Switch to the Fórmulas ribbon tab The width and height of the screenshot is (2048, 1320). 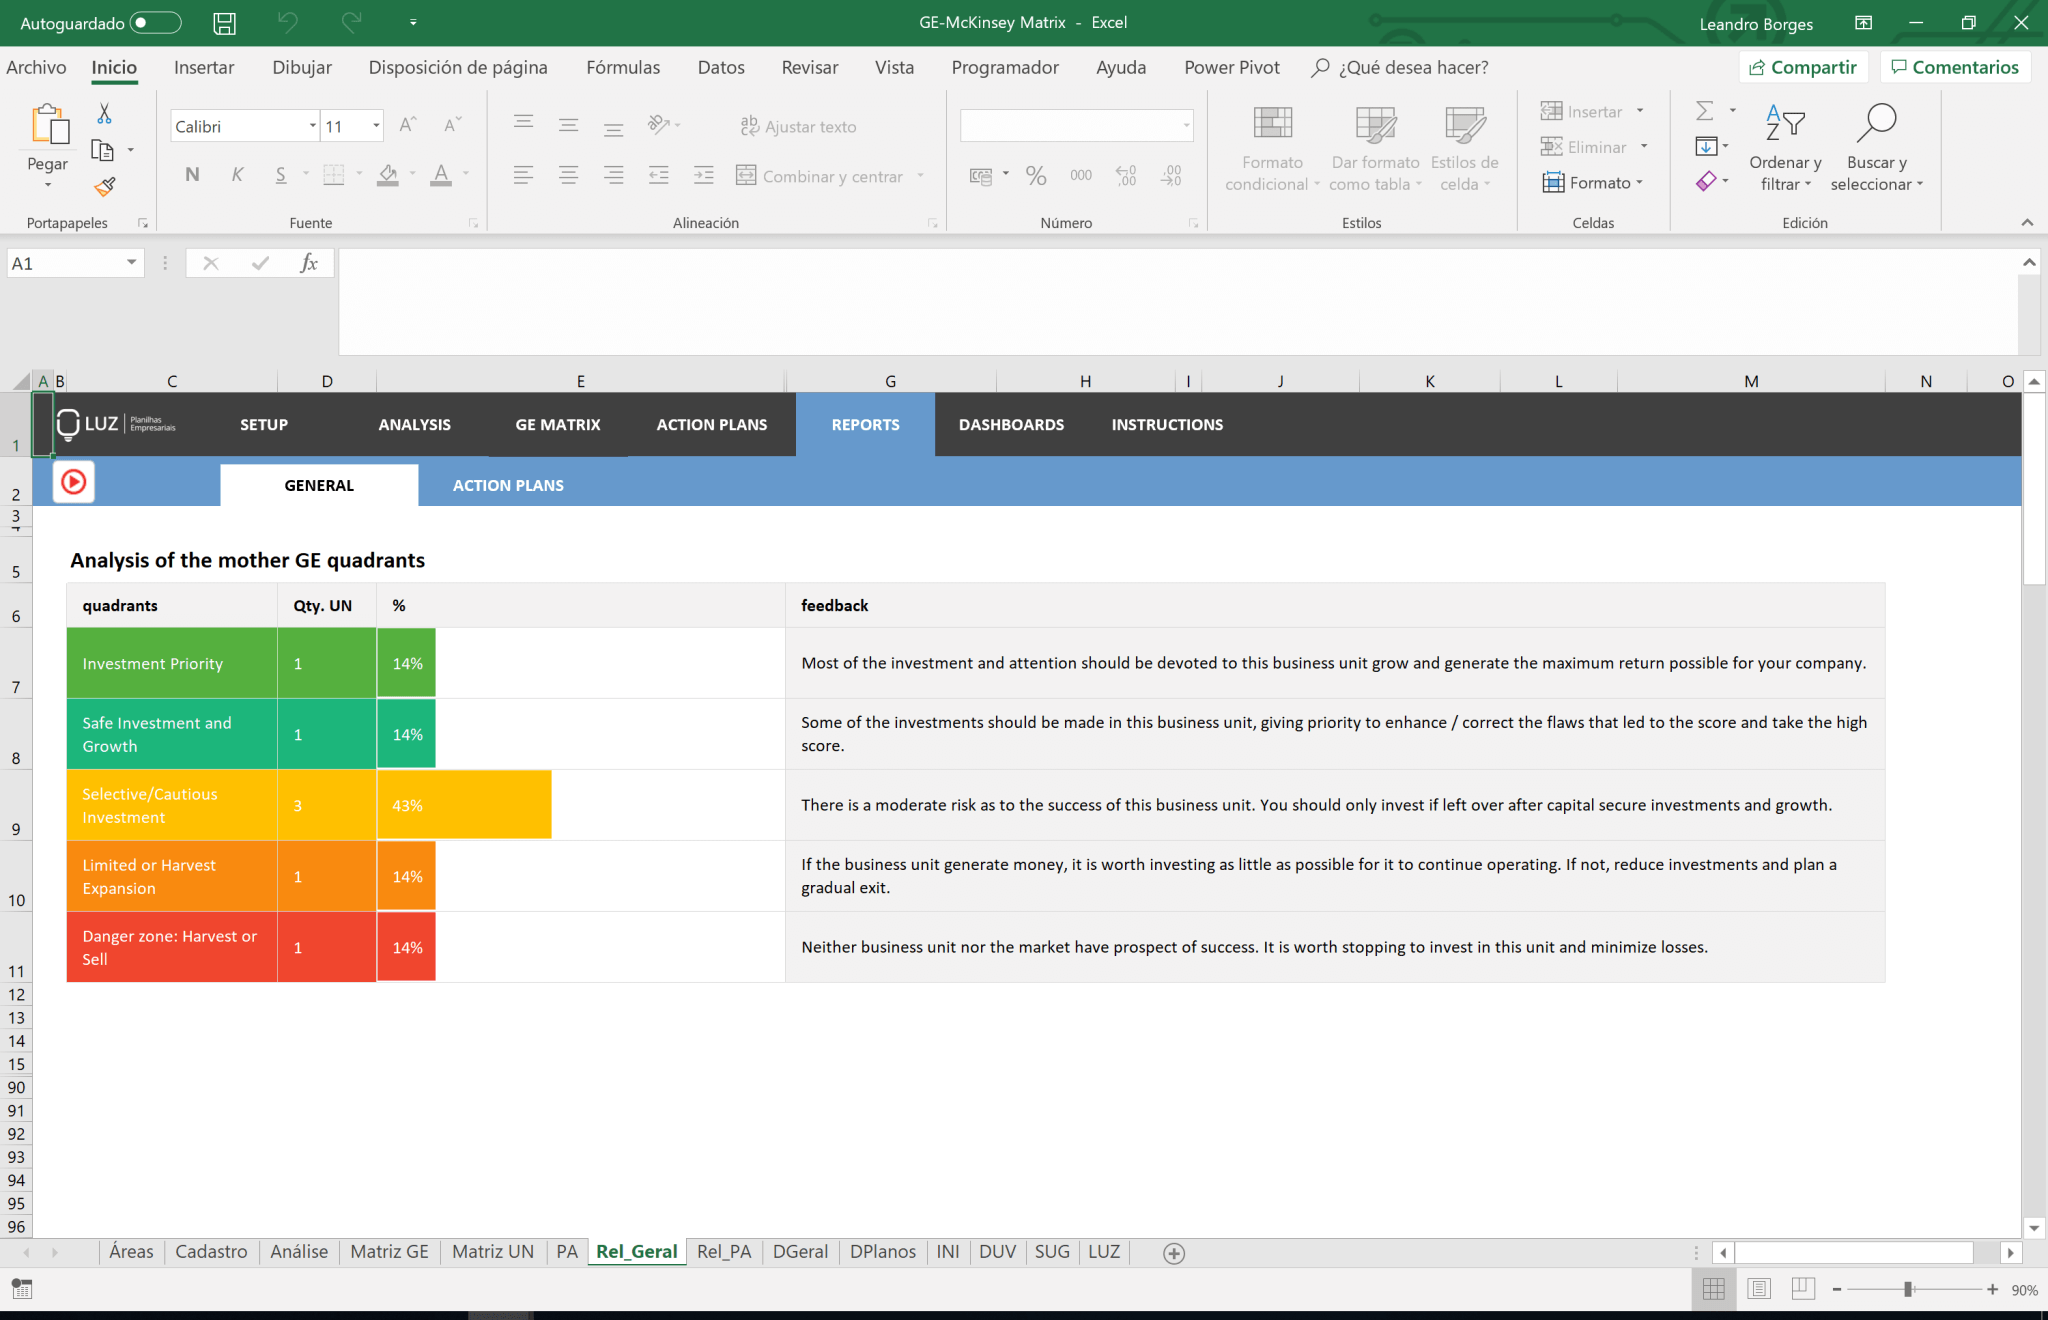622,67
